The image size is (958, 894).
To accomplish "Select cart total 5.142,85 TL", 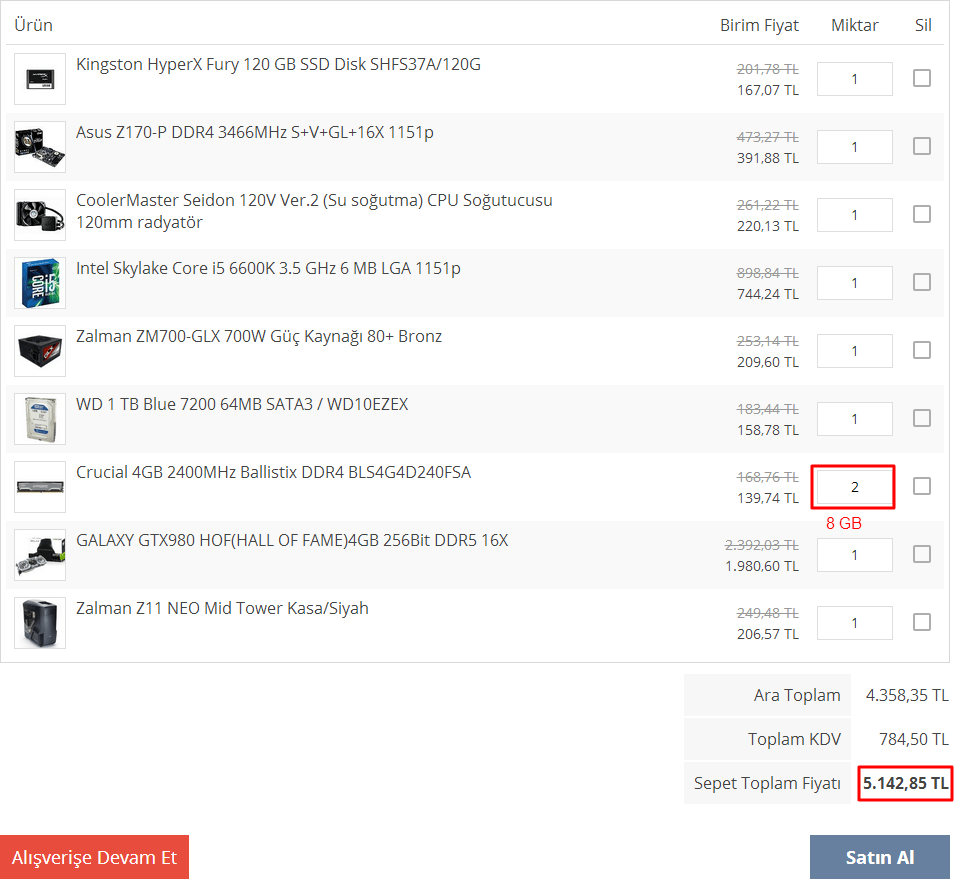I will (905, 783).
